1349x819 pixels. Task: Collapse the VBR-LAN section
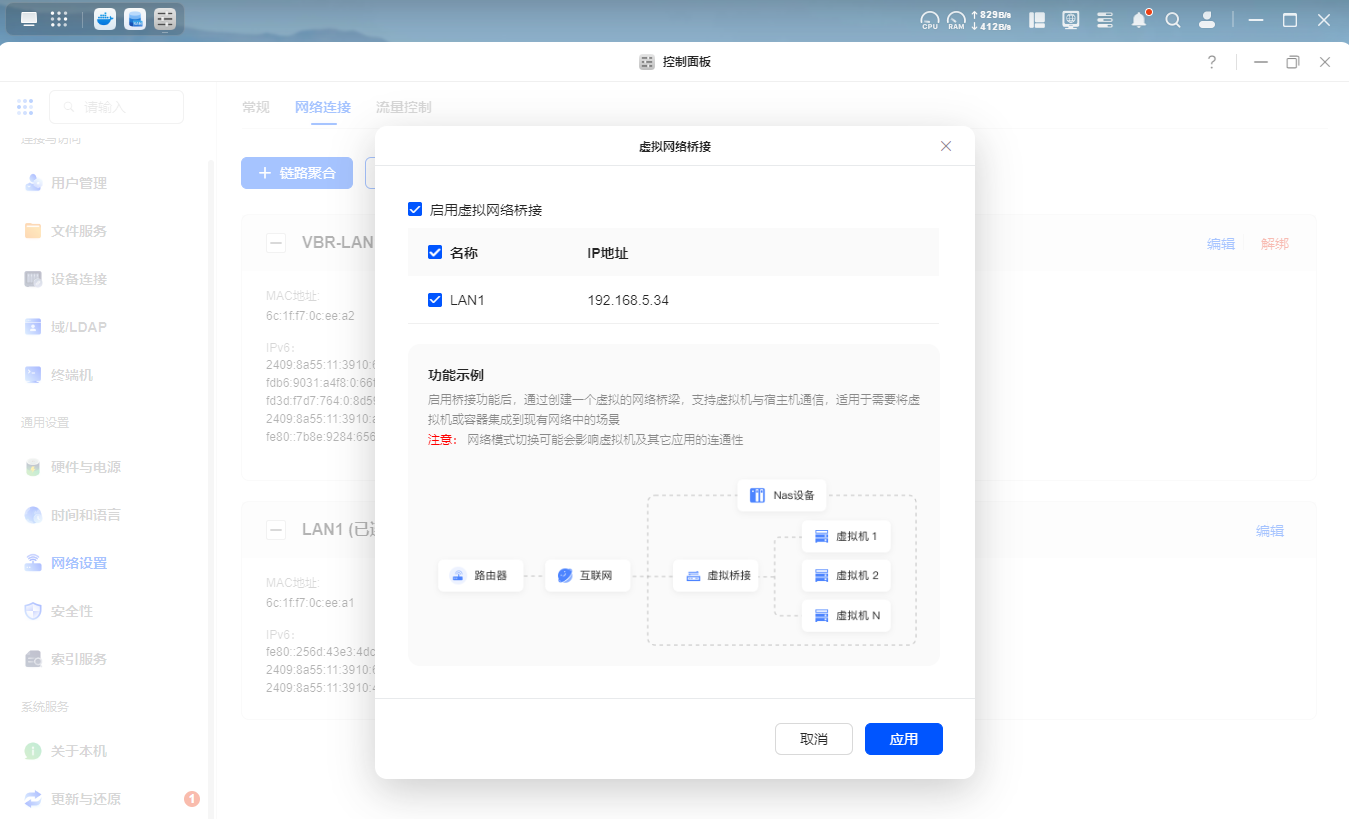275,242
